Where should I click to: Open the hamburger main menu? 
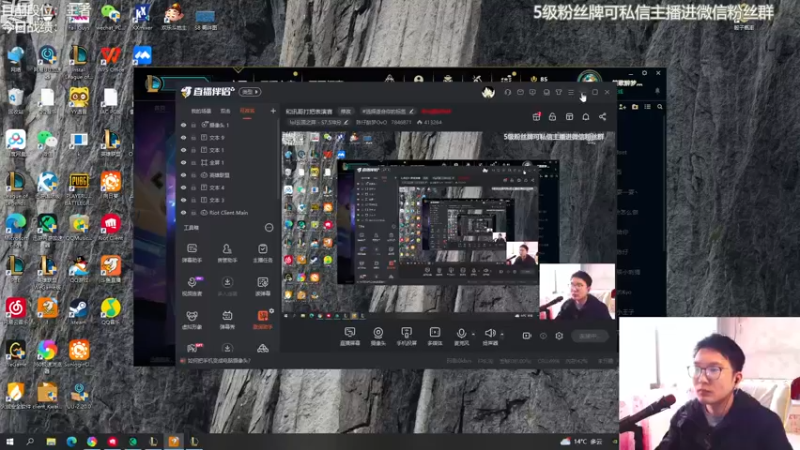[571, 92]
